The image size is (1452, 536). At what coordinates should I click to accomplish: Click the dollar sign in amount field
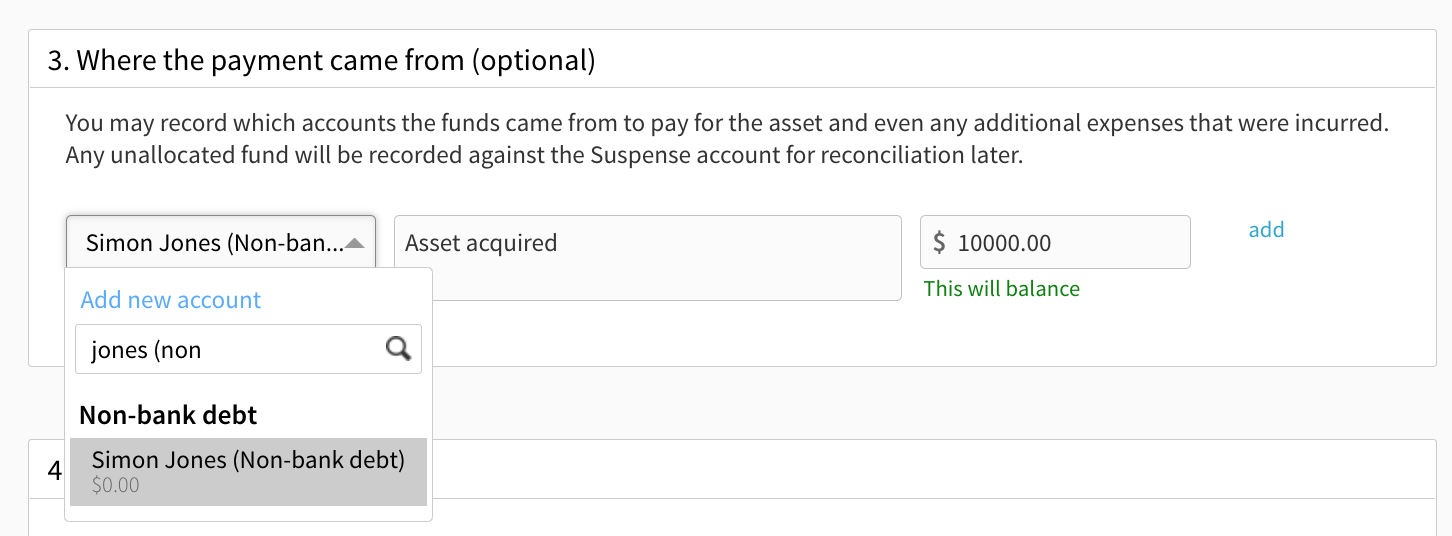click(939, 242)
